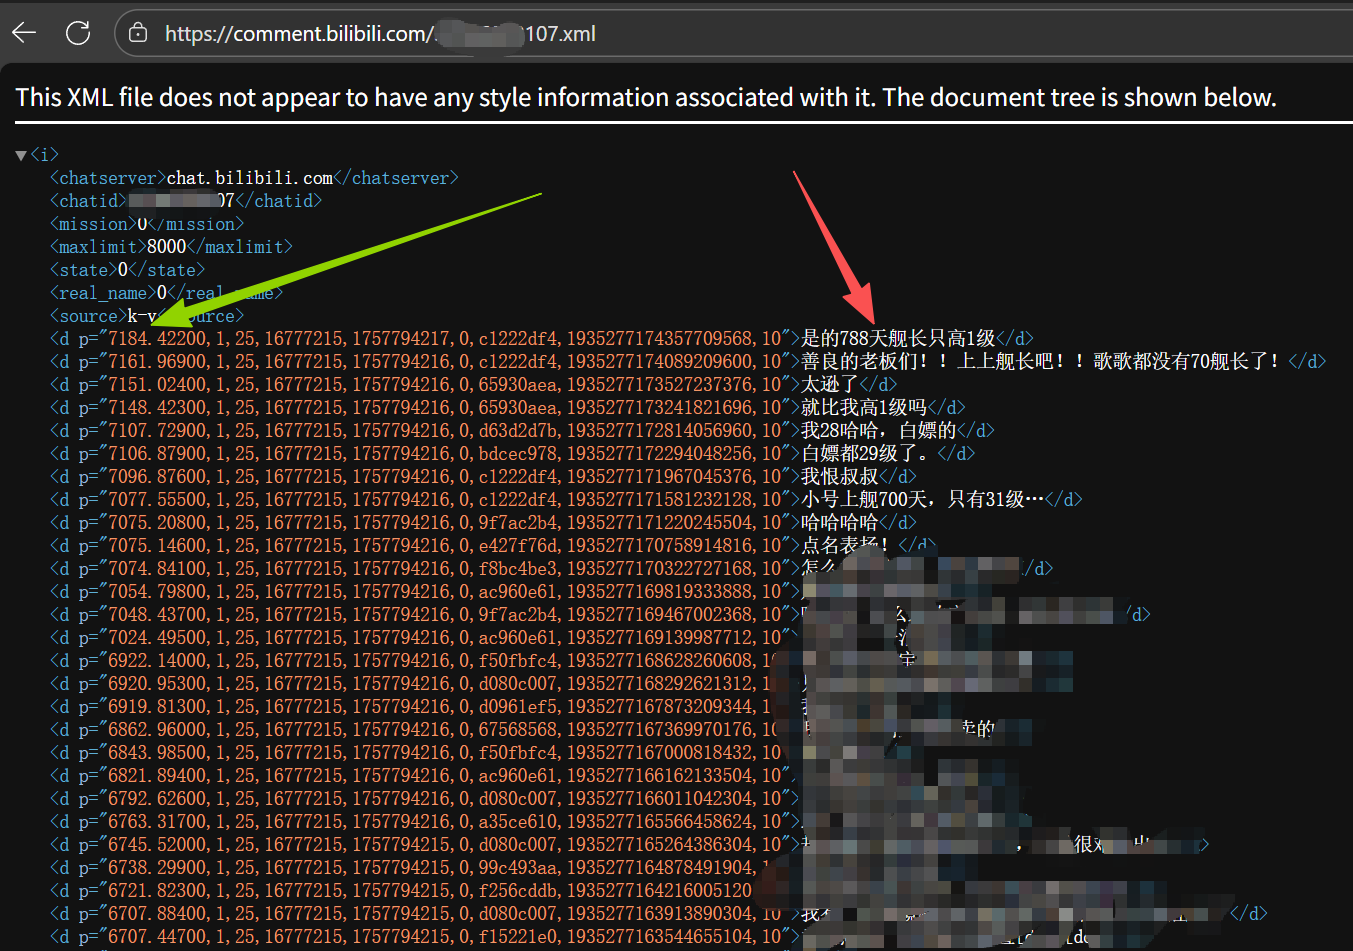Select the row starting 7148.42300
The width and height of the screenshot is (1353, 951).
[x=508, y=408]
